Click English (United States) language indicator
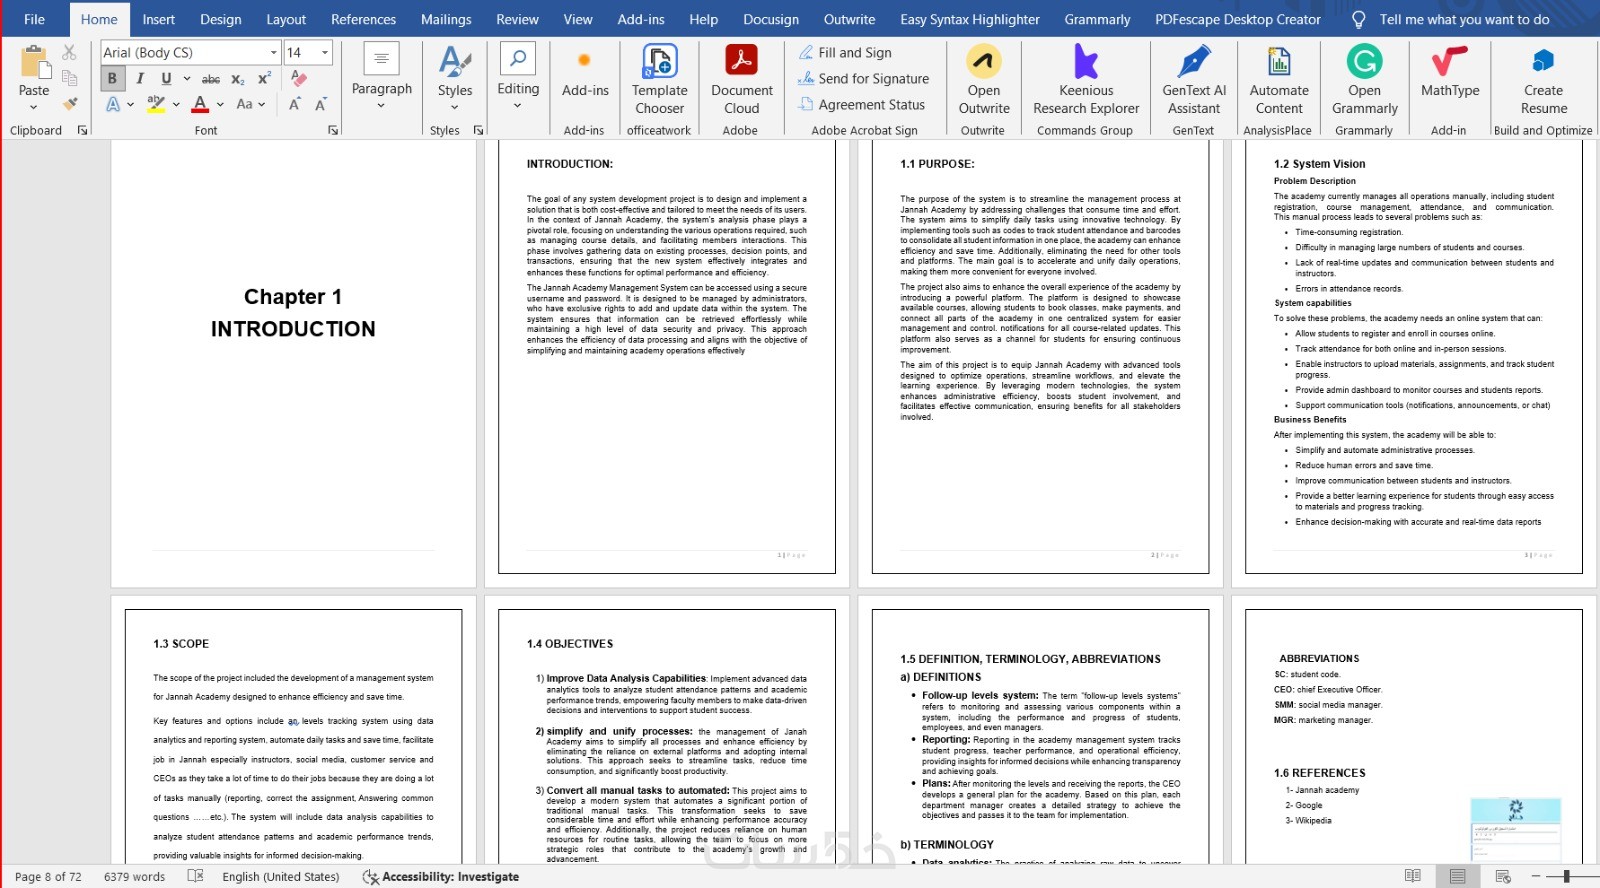This screenshot has width=1600, height=888. coord(280,876)
